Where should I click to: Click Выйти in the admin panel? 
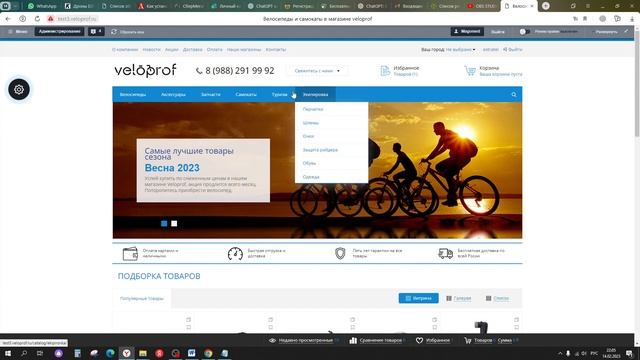[x=498, y=31]
